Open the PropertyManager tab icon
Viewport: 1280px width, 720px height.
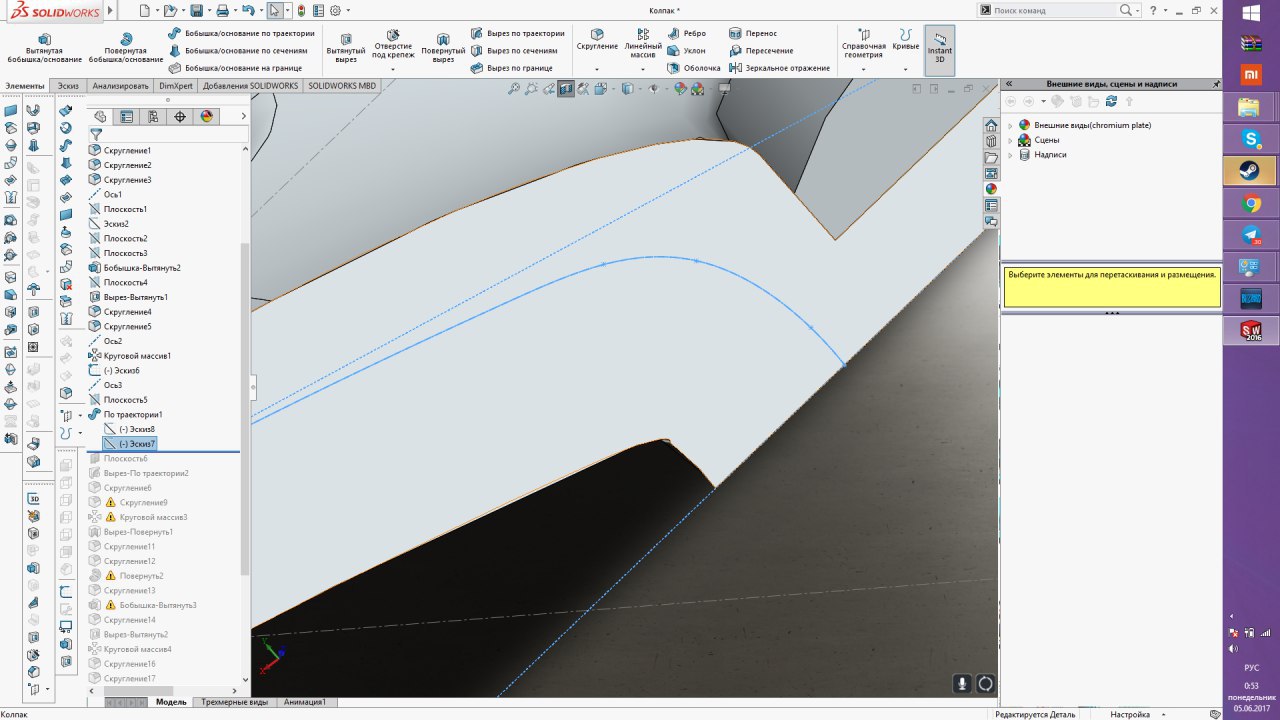point(127,116)
